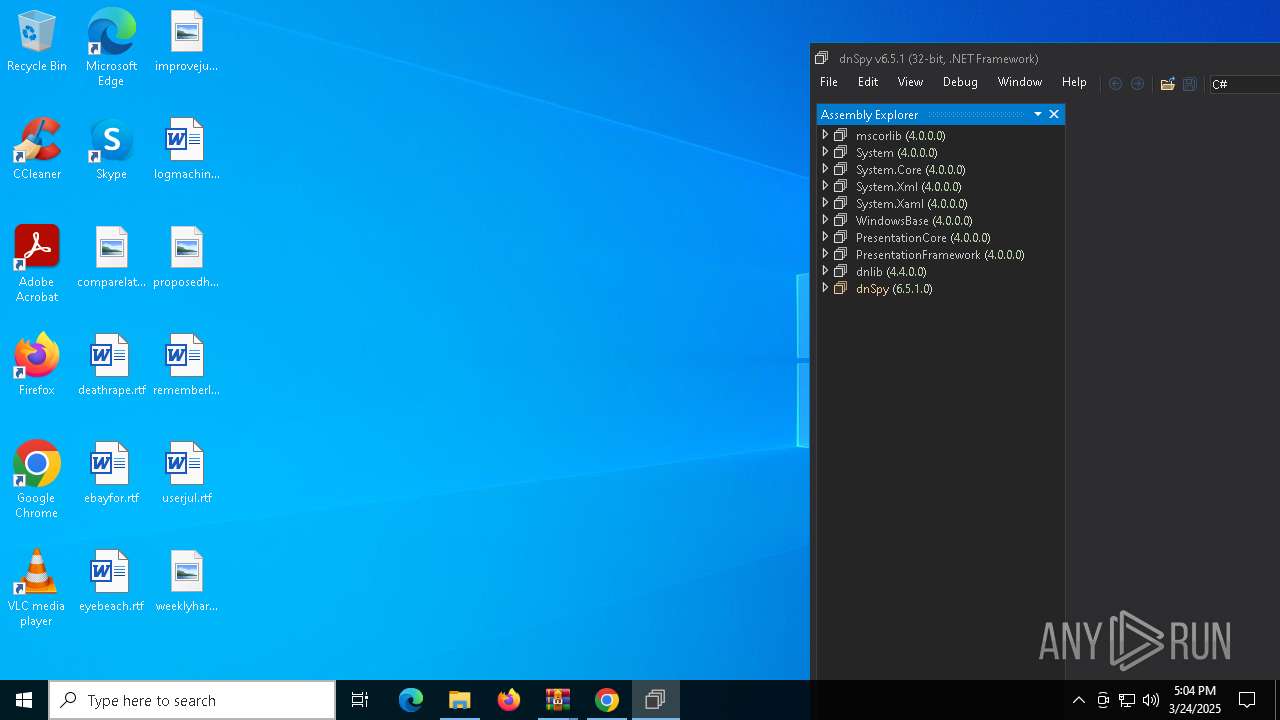Viewport: 1280px width, 720px height.
Task: Open the View menu in dnSpy
Action: coord(910,82)
